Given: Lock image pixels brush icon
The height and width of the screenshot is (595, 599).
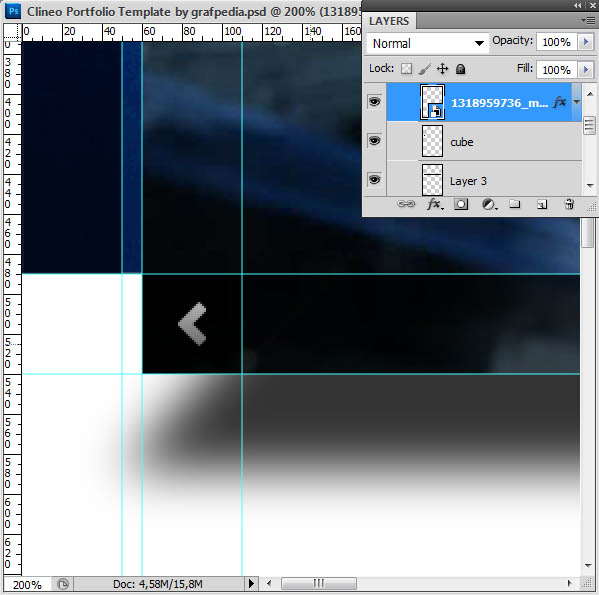Looking at the screenshot, I should click(424, 69).
